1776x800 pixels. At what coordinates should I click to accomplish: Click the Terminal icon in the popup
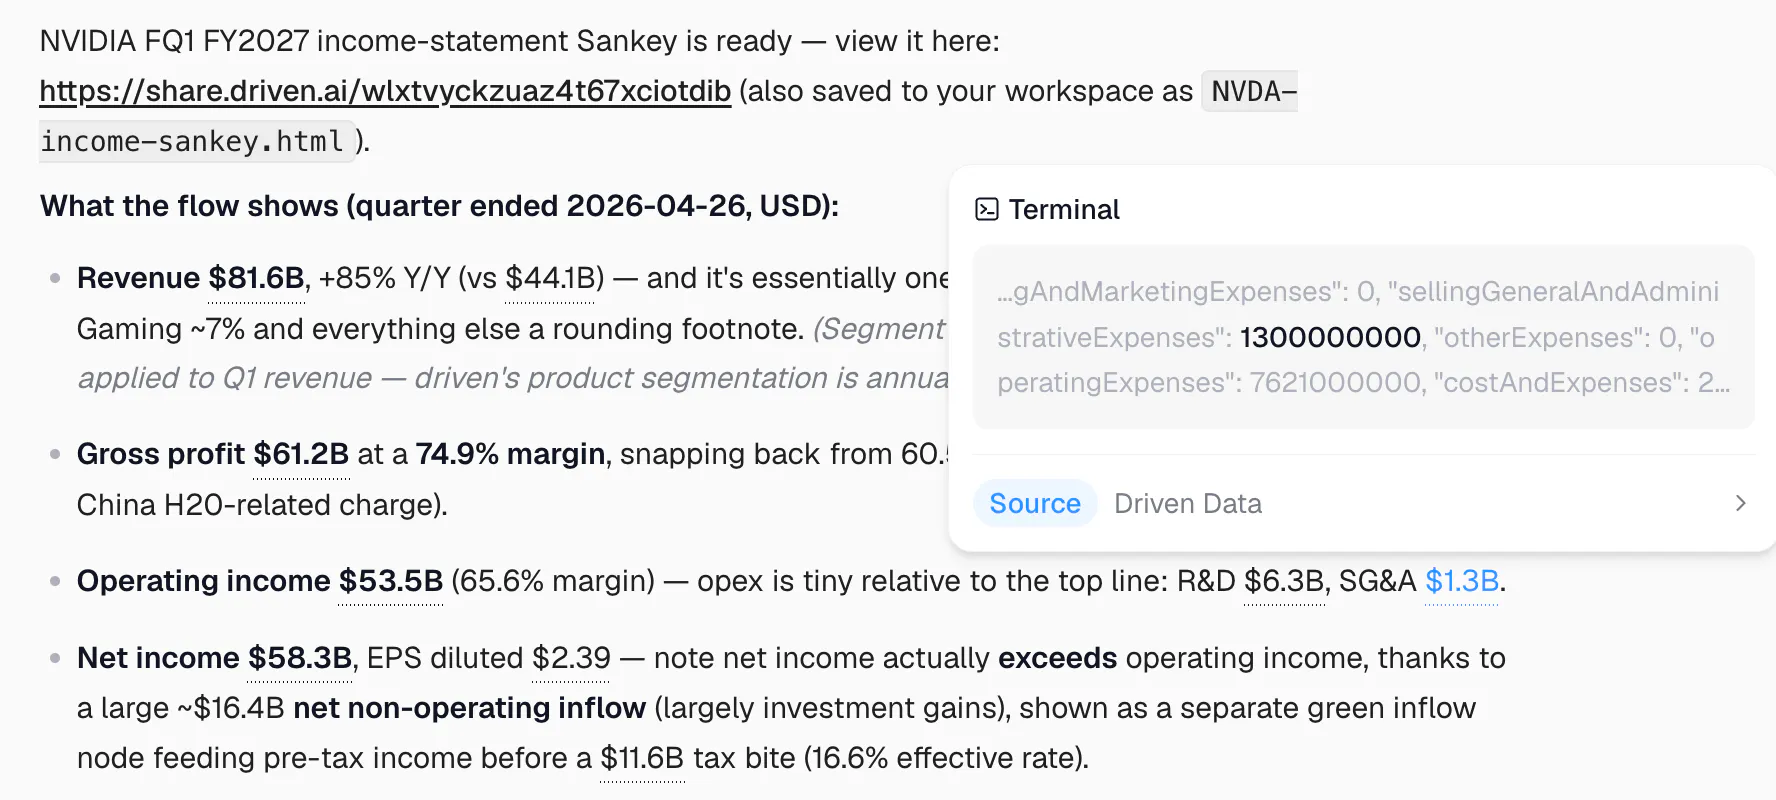pos(987,209)
